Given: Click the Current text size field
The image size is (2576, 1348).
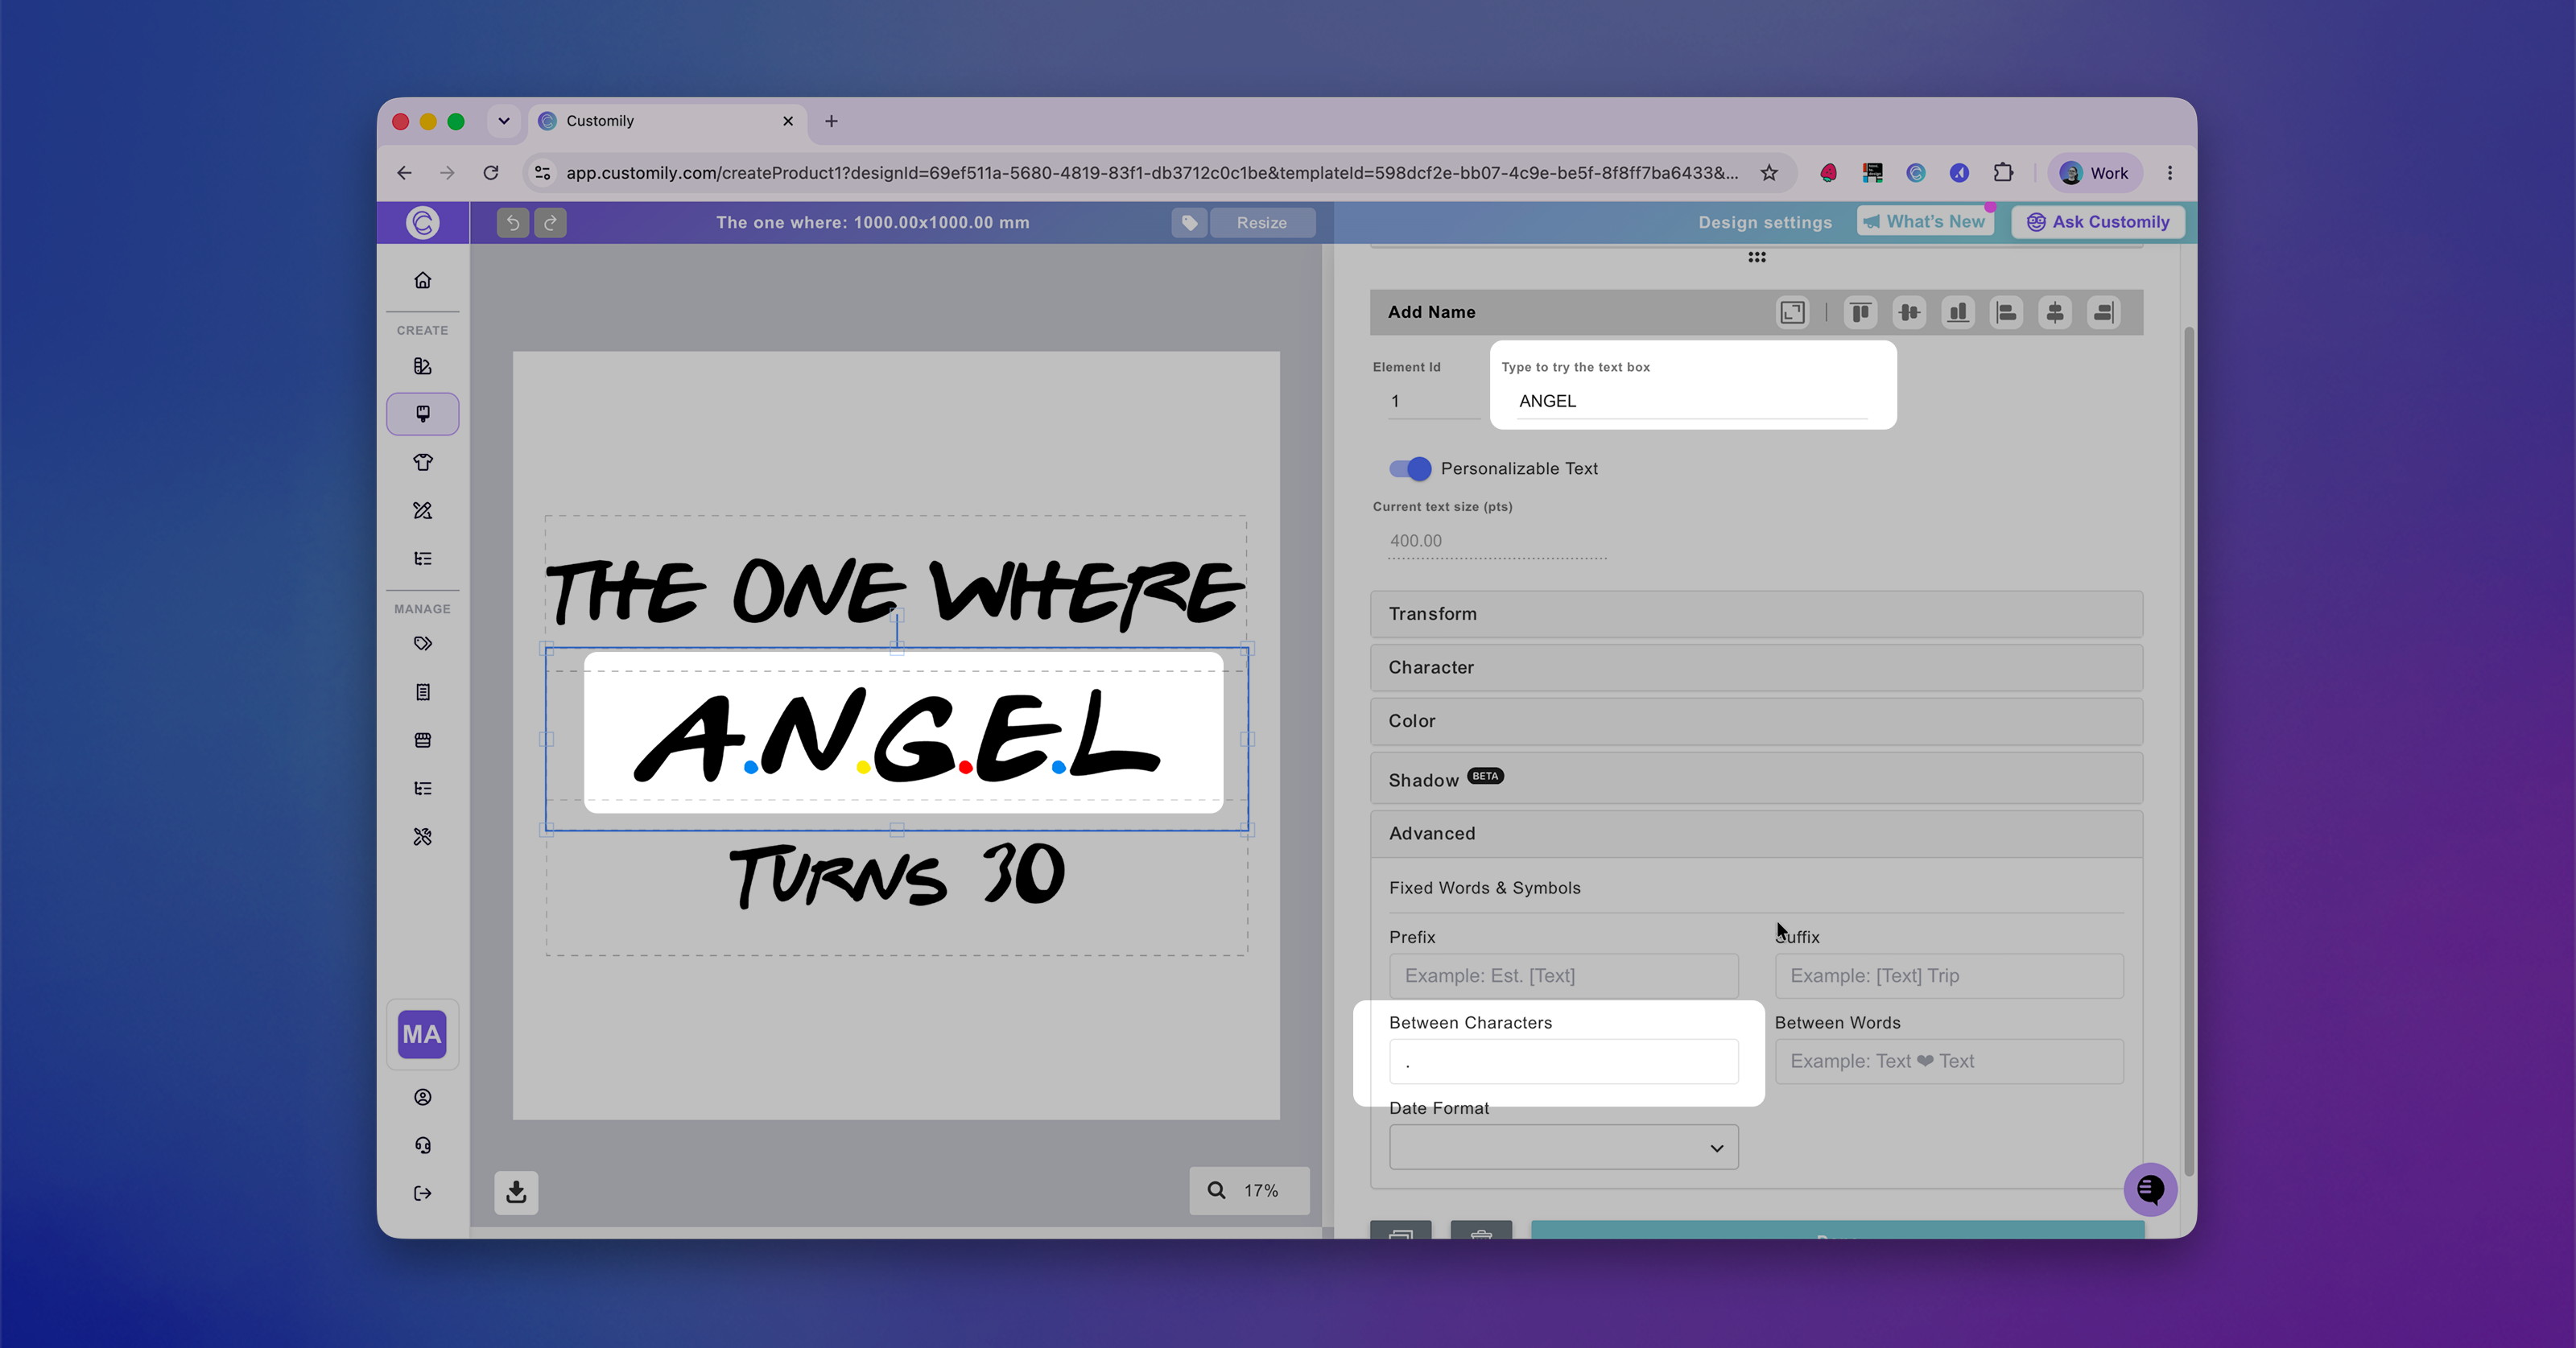Looking at the screenshot, I should (x=1497, y=541).
